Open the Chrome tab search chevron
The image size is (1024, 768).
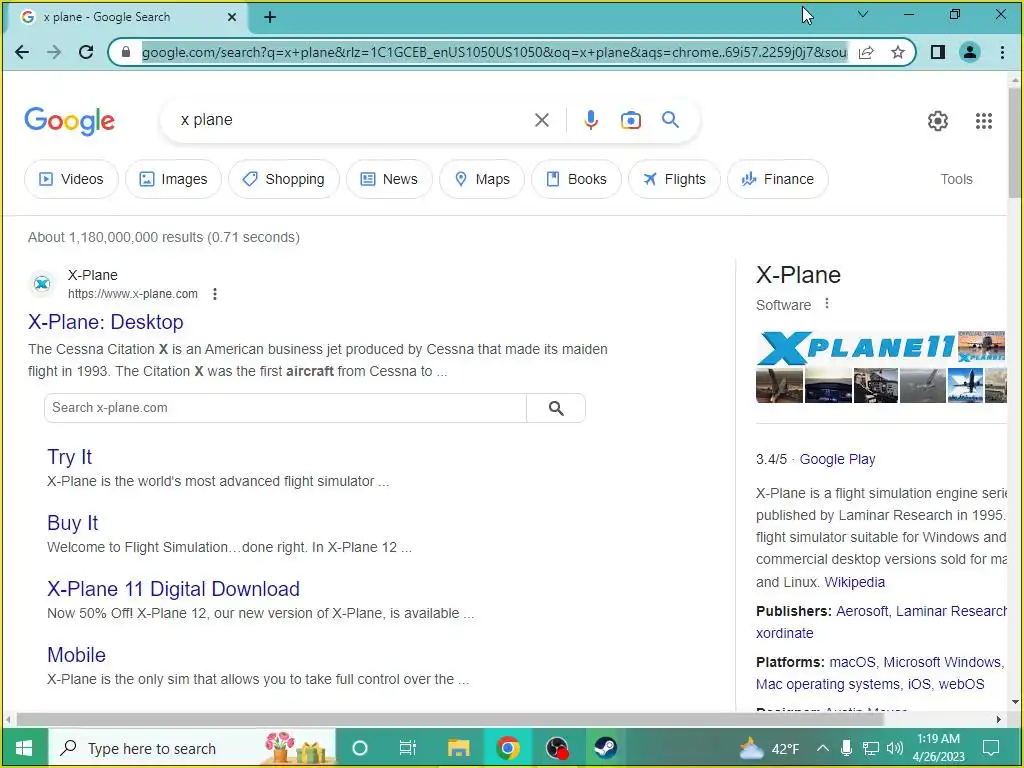click(863, 14)
